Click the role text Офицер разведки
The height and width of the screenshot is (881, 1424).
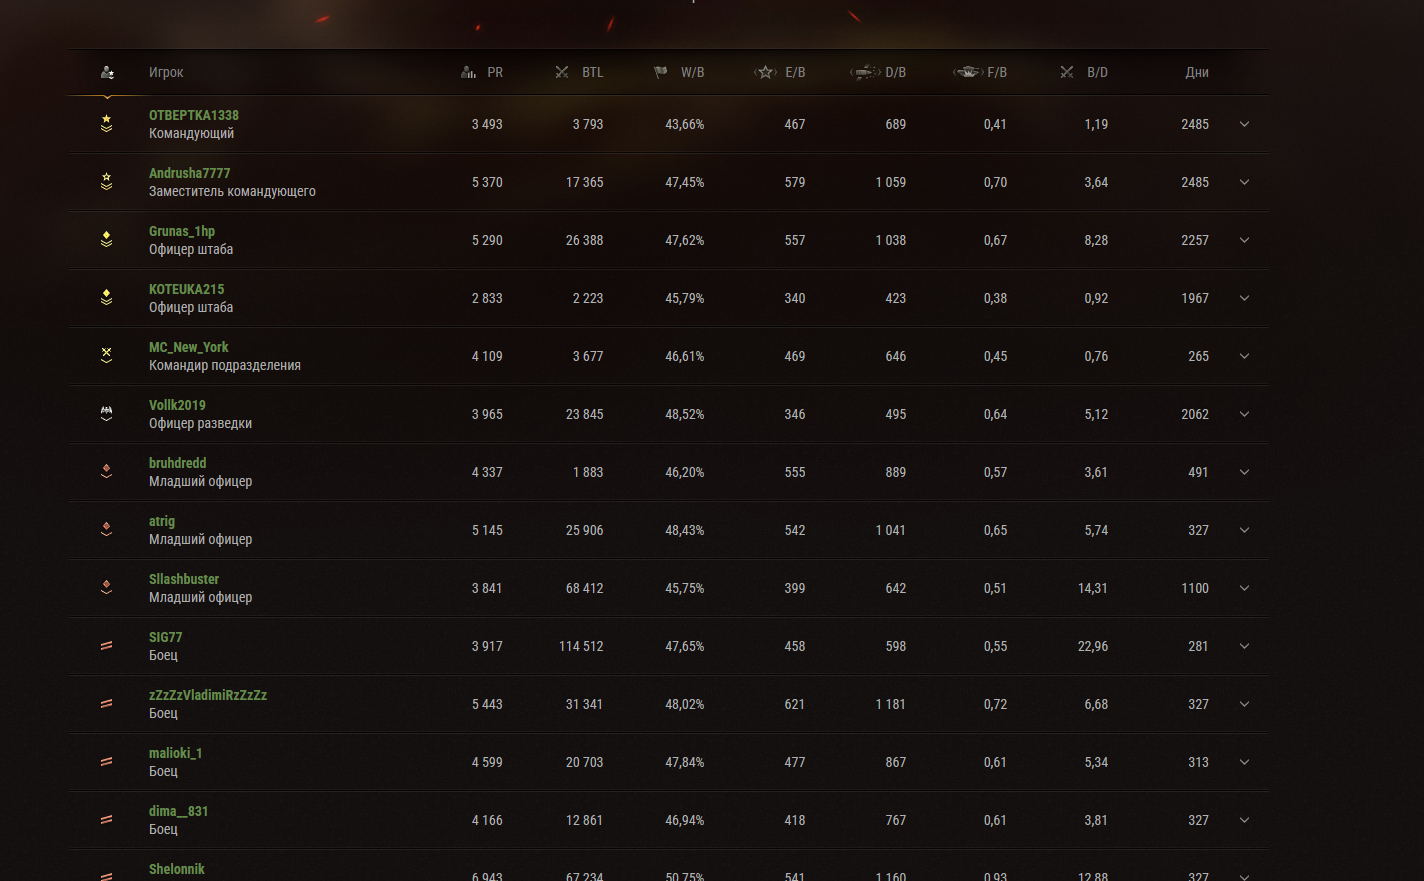(x=200, y=423)
